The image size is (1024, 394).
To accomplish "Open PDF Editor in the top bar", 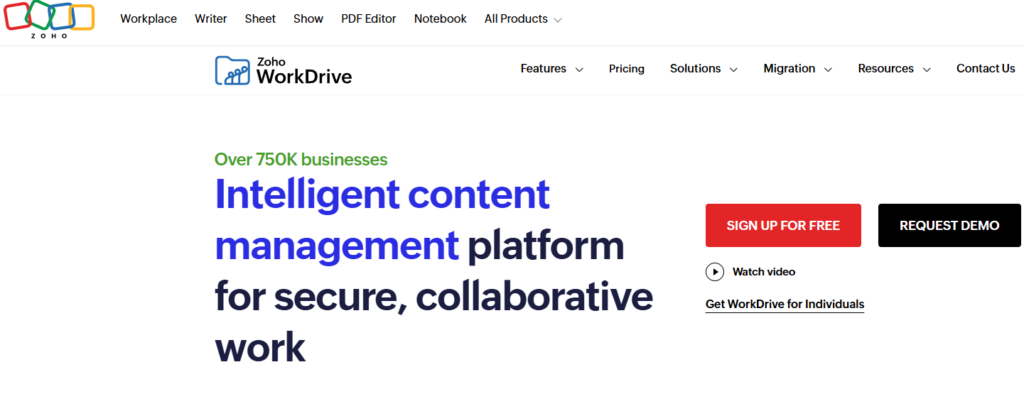I will (x=368, y=19).
